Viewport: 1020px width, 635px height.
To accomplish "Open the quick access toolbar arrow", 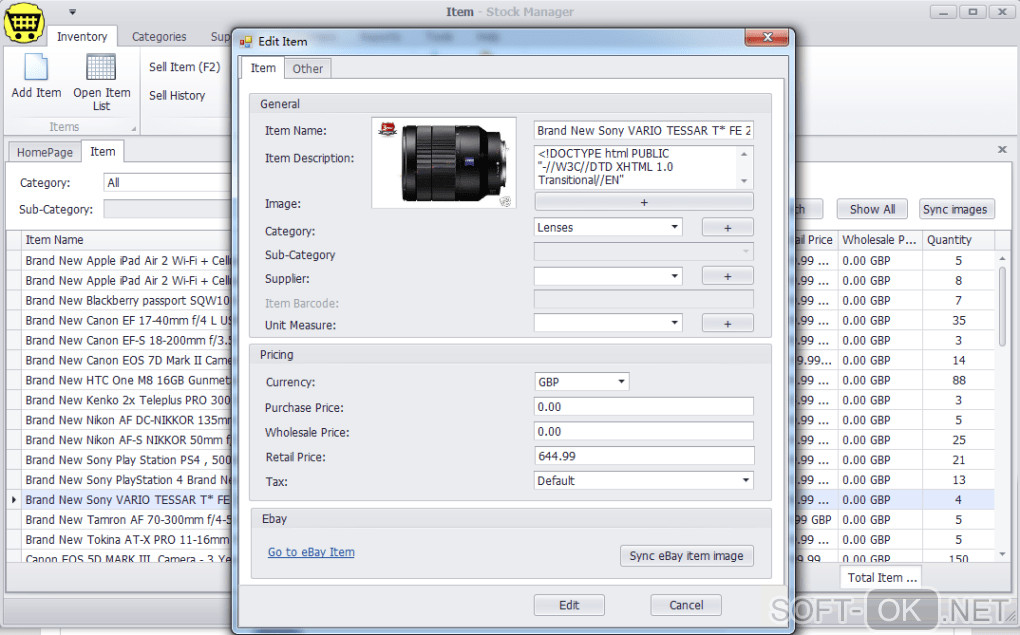I will click(x=73, y=12).
